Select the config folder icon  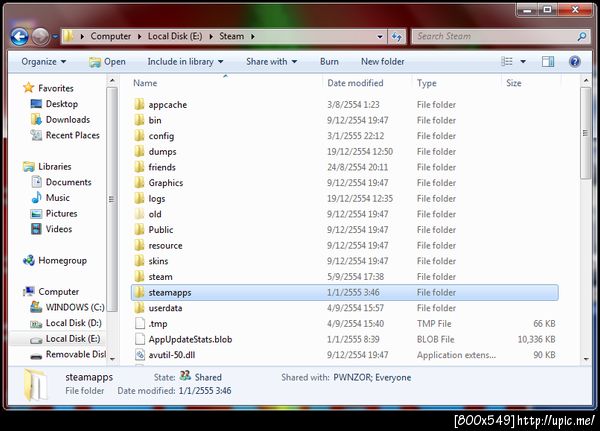140,136
